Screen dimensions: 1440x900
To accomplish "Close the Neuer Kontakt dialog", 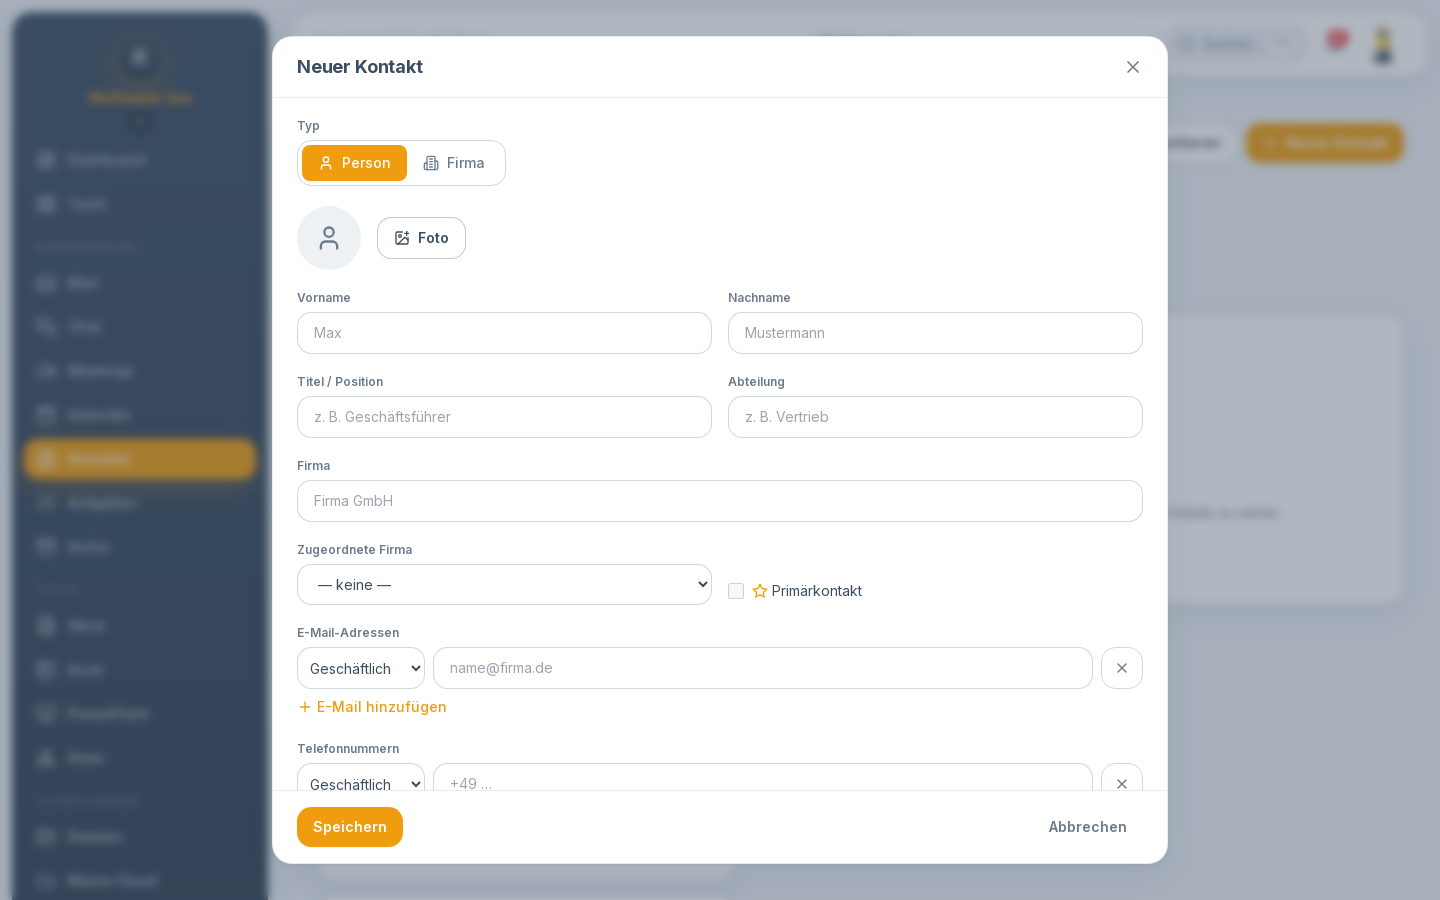I will [x=1133, y=67].
